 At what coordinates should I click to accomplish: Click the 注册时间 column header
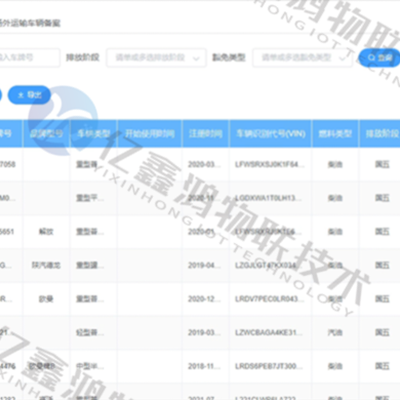(x=206, y=134)
